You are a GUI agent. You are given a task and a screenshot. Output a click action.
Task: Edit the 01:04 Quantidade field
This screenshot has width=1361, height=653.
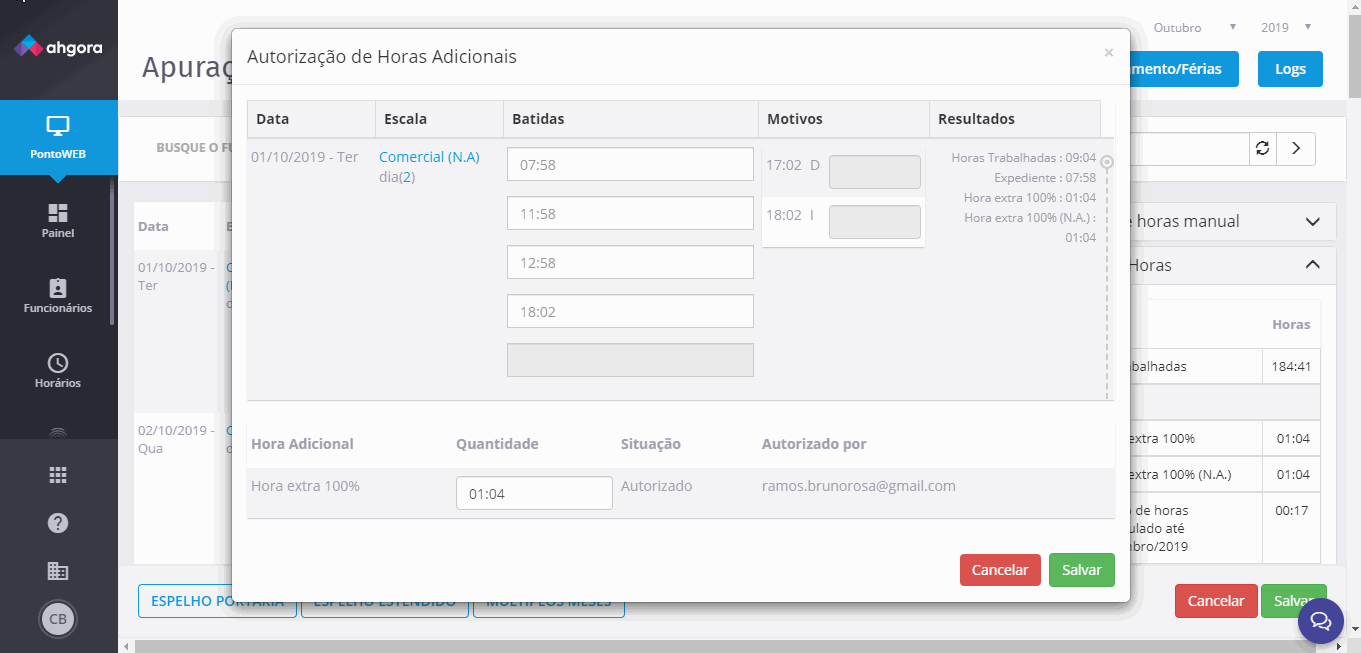[x=534, y=493]
